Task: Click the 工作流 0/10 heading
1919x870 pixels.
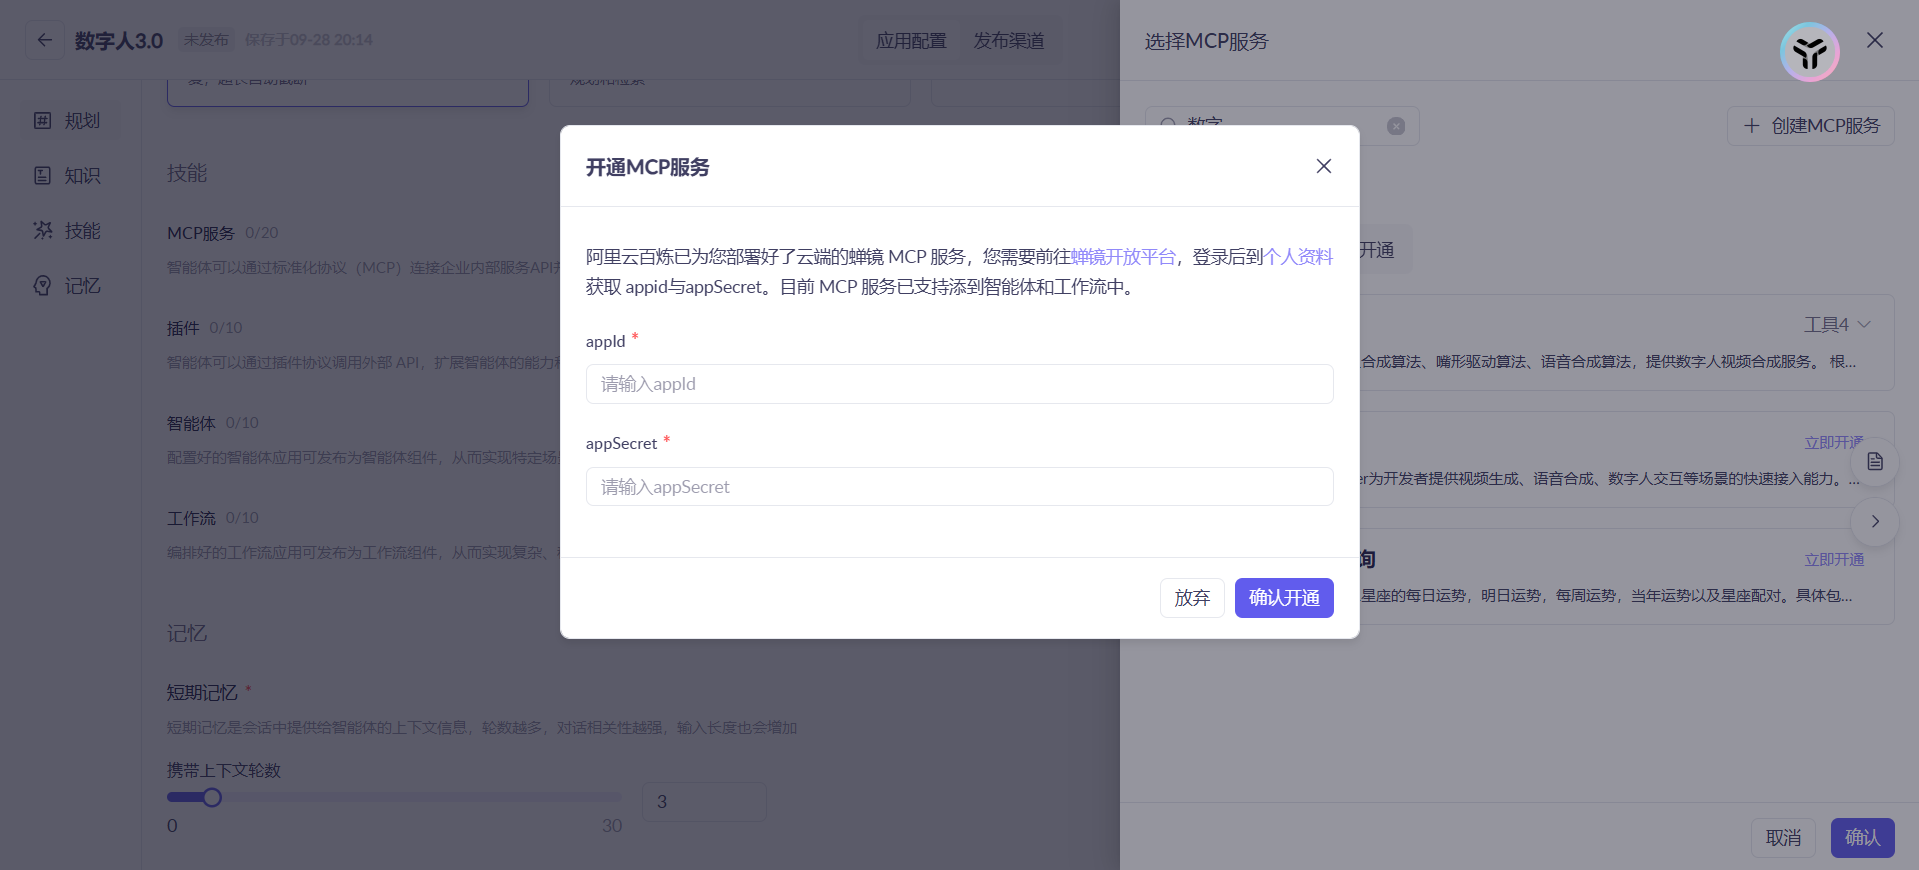Action: pos(213,518)
